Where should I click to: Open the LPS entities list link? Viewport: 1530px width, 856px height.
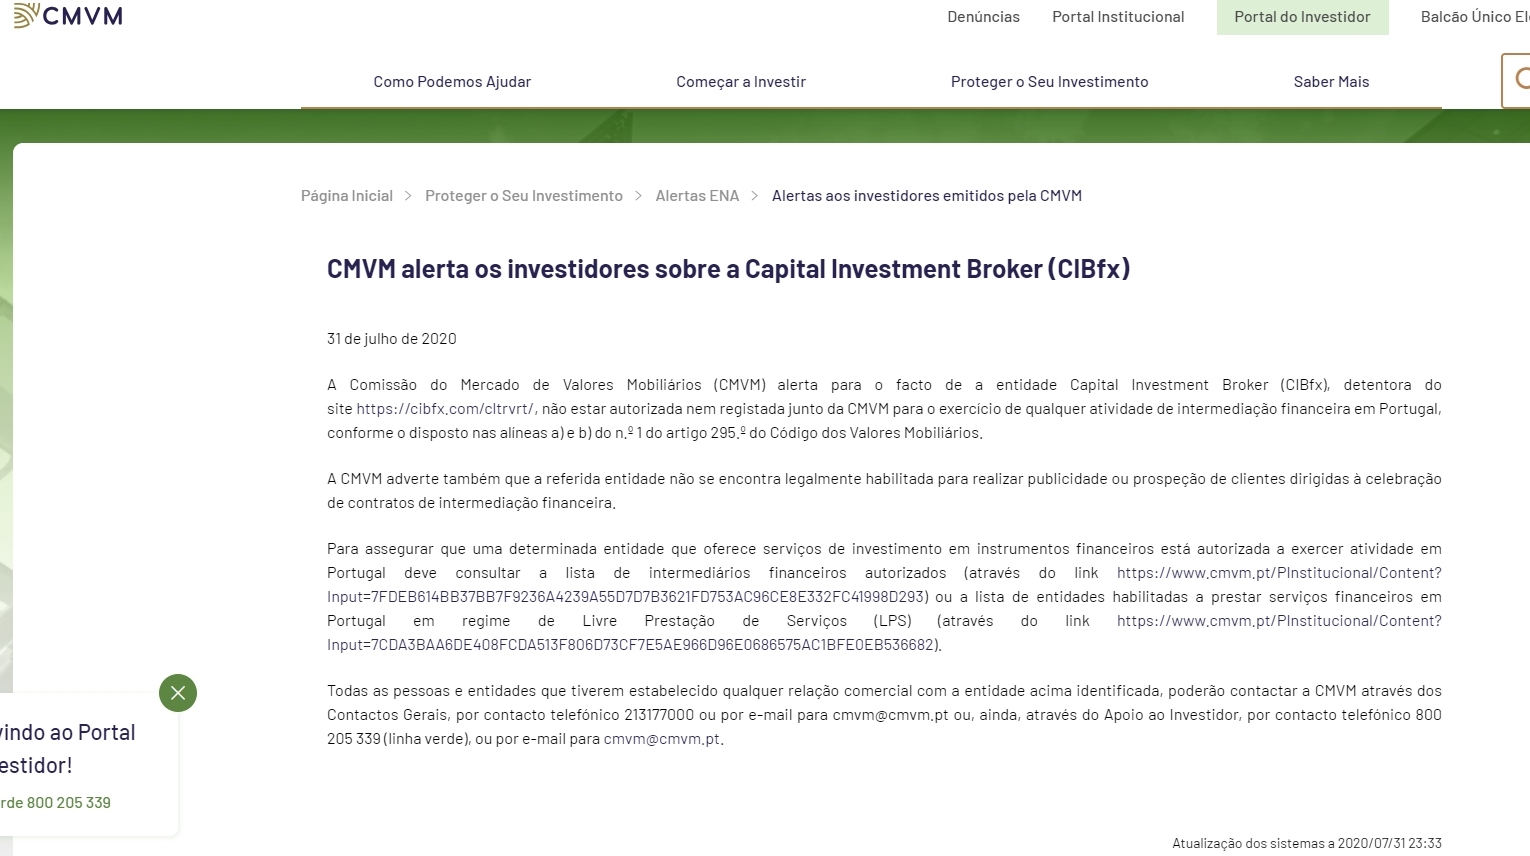[x=1278, y=621]
